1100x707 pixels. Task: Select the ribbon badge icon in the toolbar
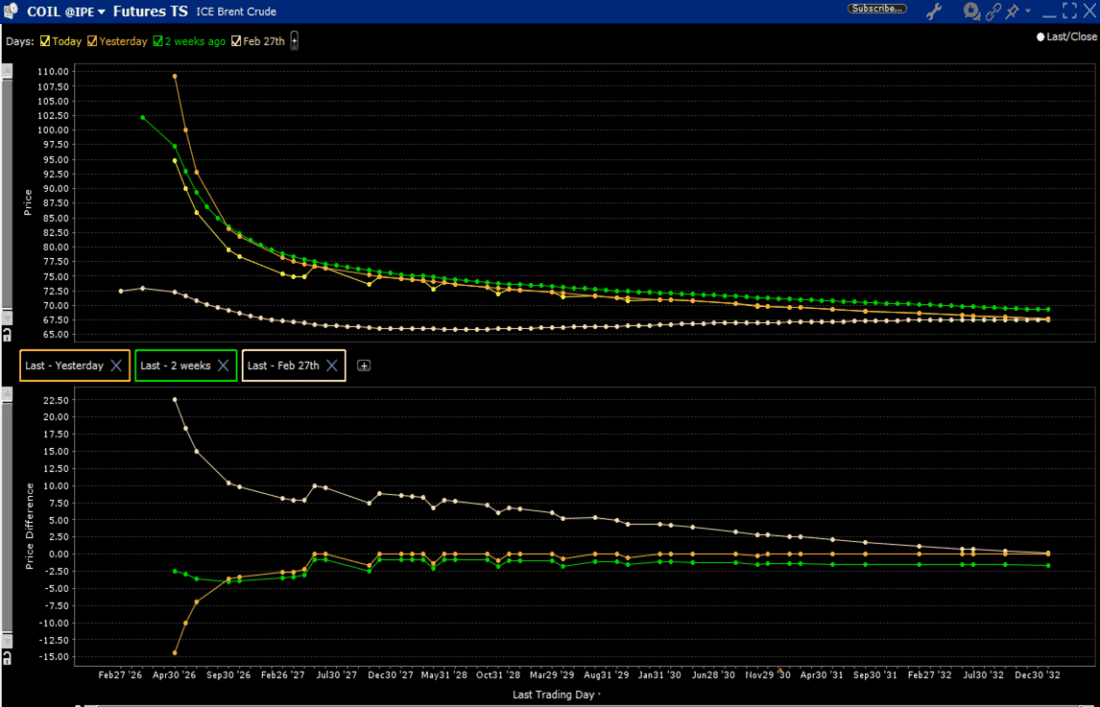pos(970,11)
